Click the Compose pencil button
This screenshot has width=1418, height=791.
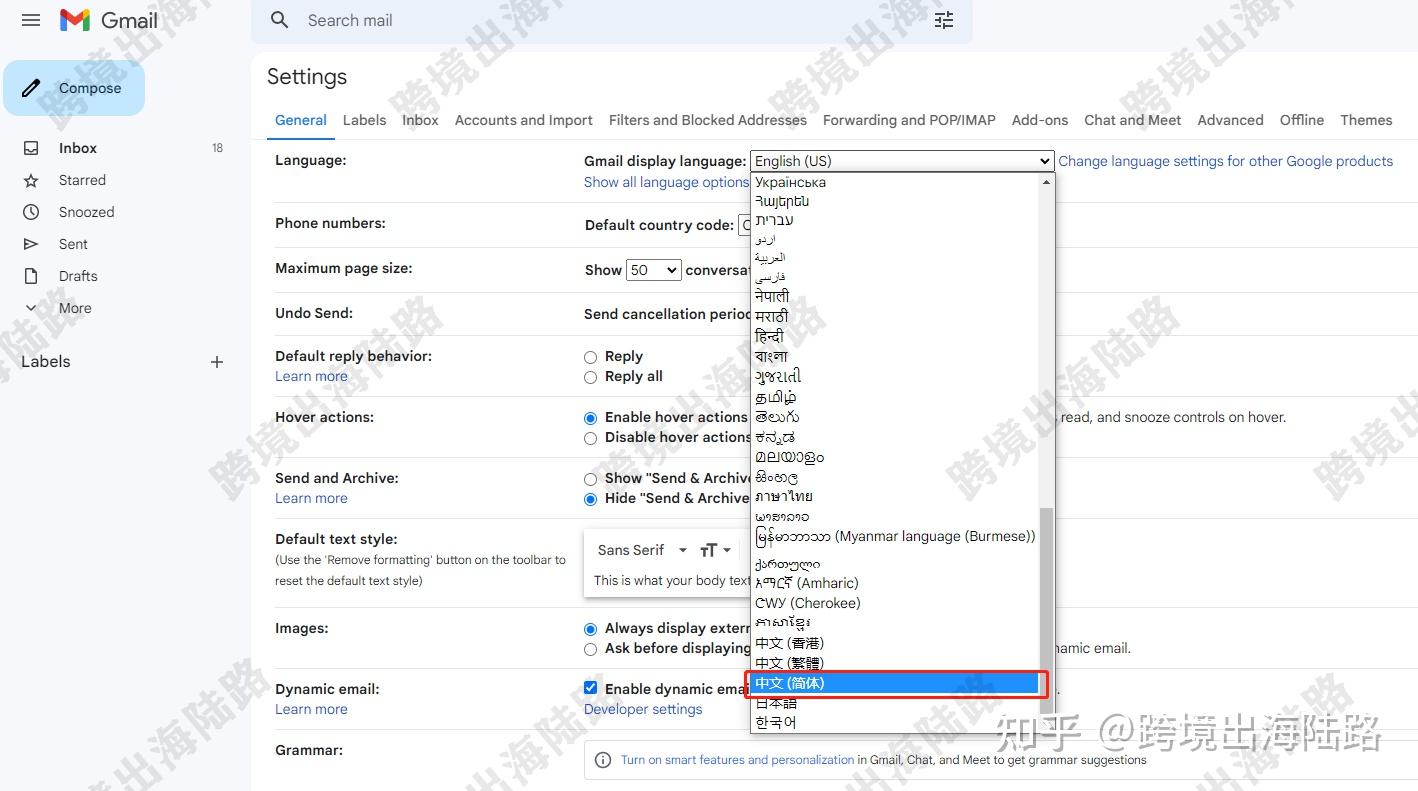point(74,88)
